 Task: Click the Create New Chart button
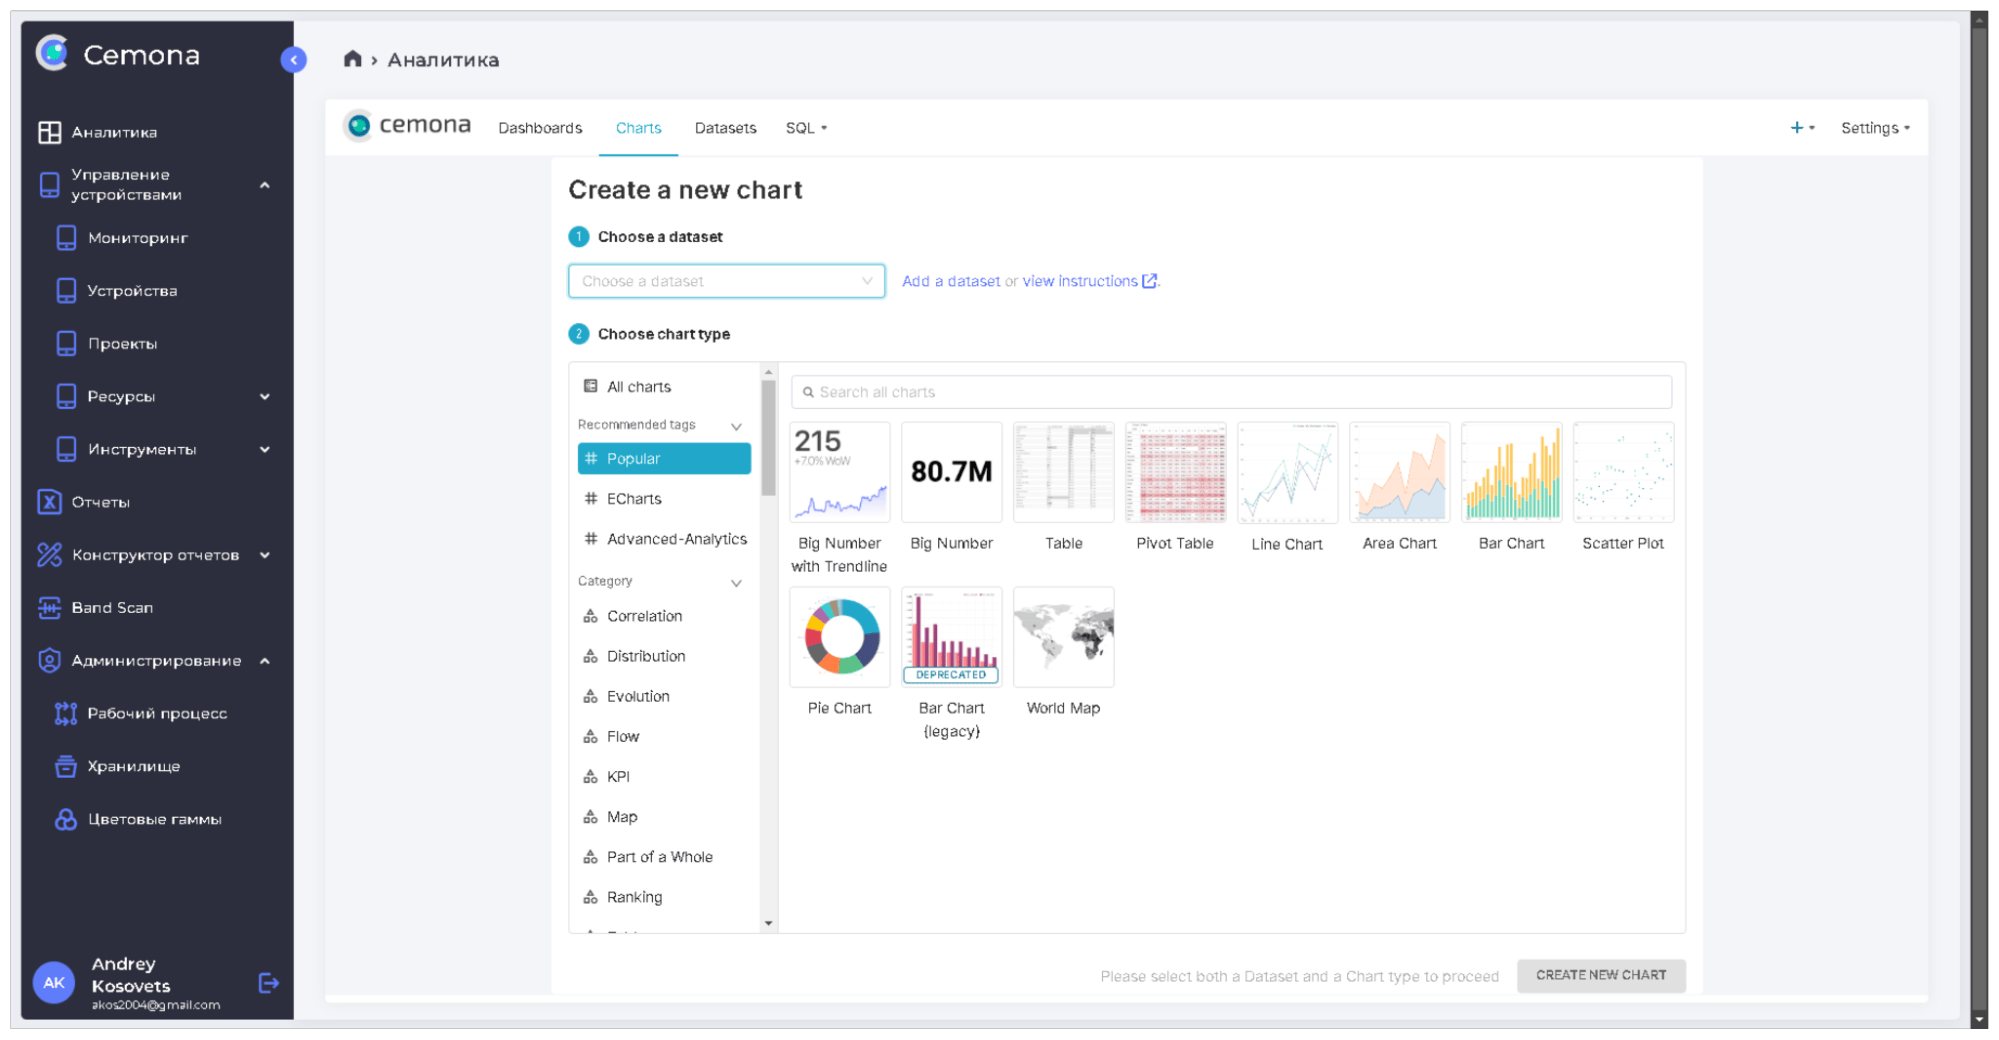coord(1600,975)
